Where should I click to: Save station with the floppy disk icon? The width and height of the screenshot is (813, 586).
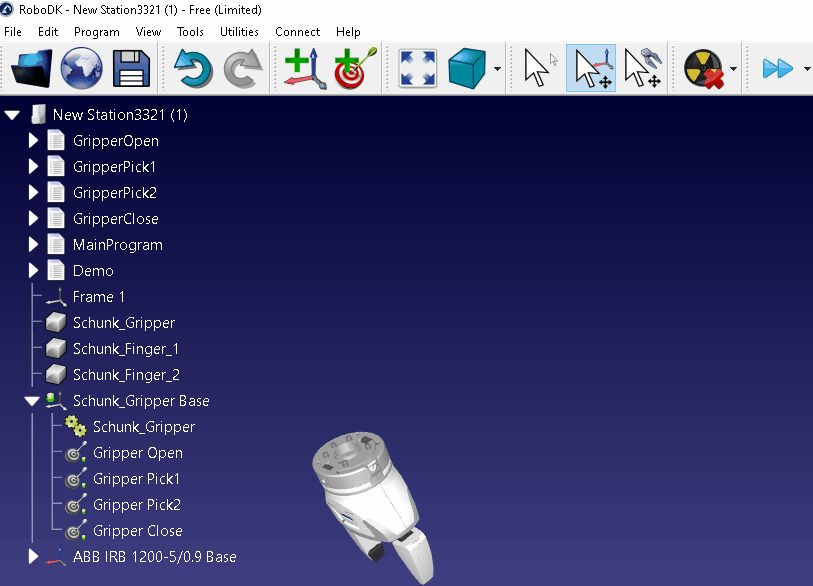[x=131, y=68]
